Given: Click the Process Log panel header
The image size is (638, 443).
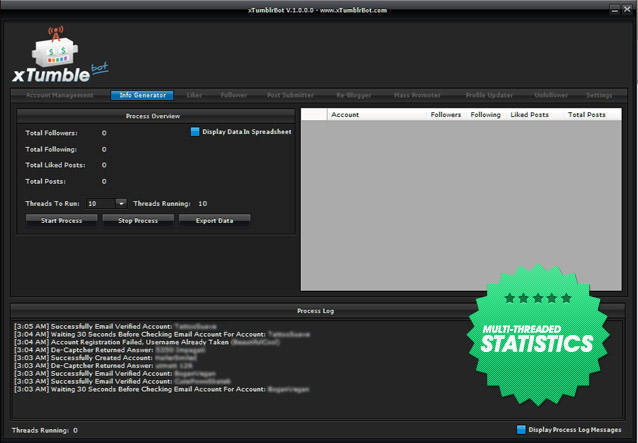Looking at the screenshot, I should (318, 311).
